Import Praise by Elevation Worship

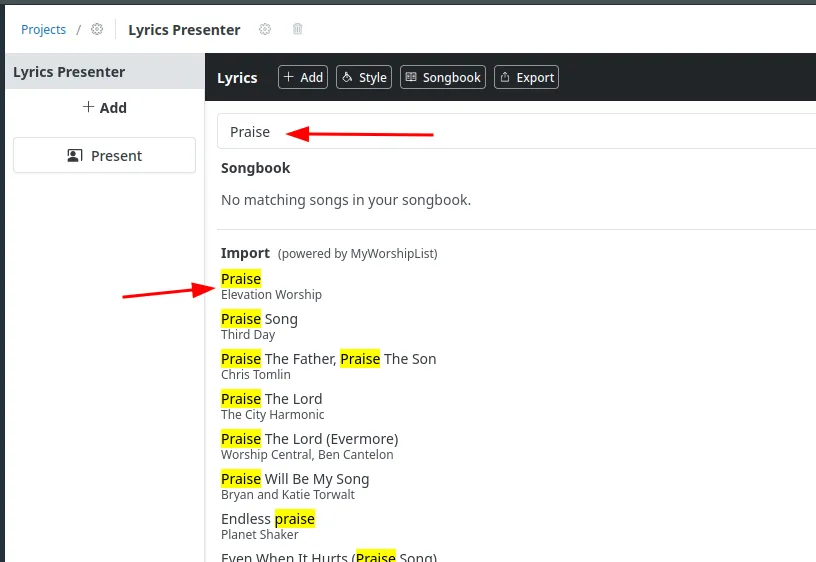[271, 286]
